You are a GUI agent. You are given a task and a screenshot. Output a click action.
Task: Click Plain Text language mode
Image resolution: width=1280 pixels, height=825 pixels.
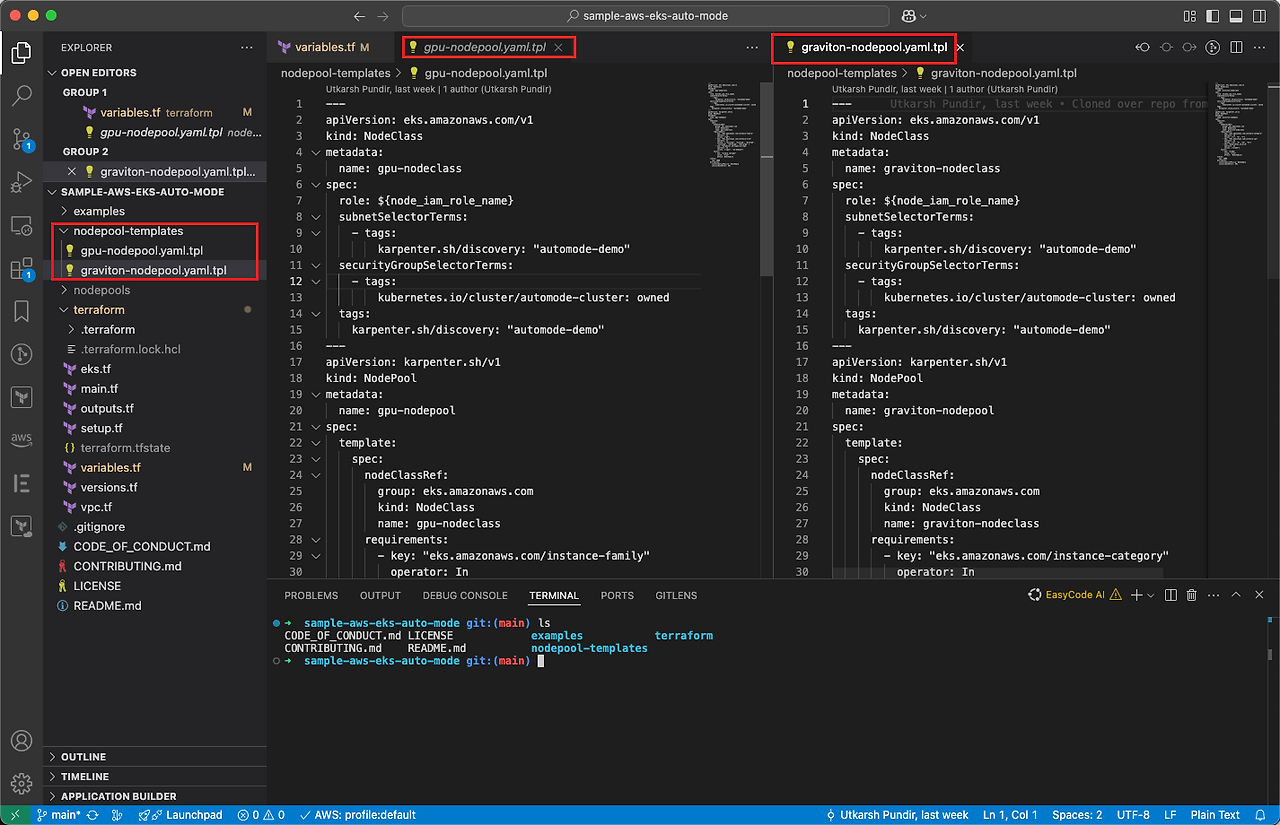click(1216, 815)
